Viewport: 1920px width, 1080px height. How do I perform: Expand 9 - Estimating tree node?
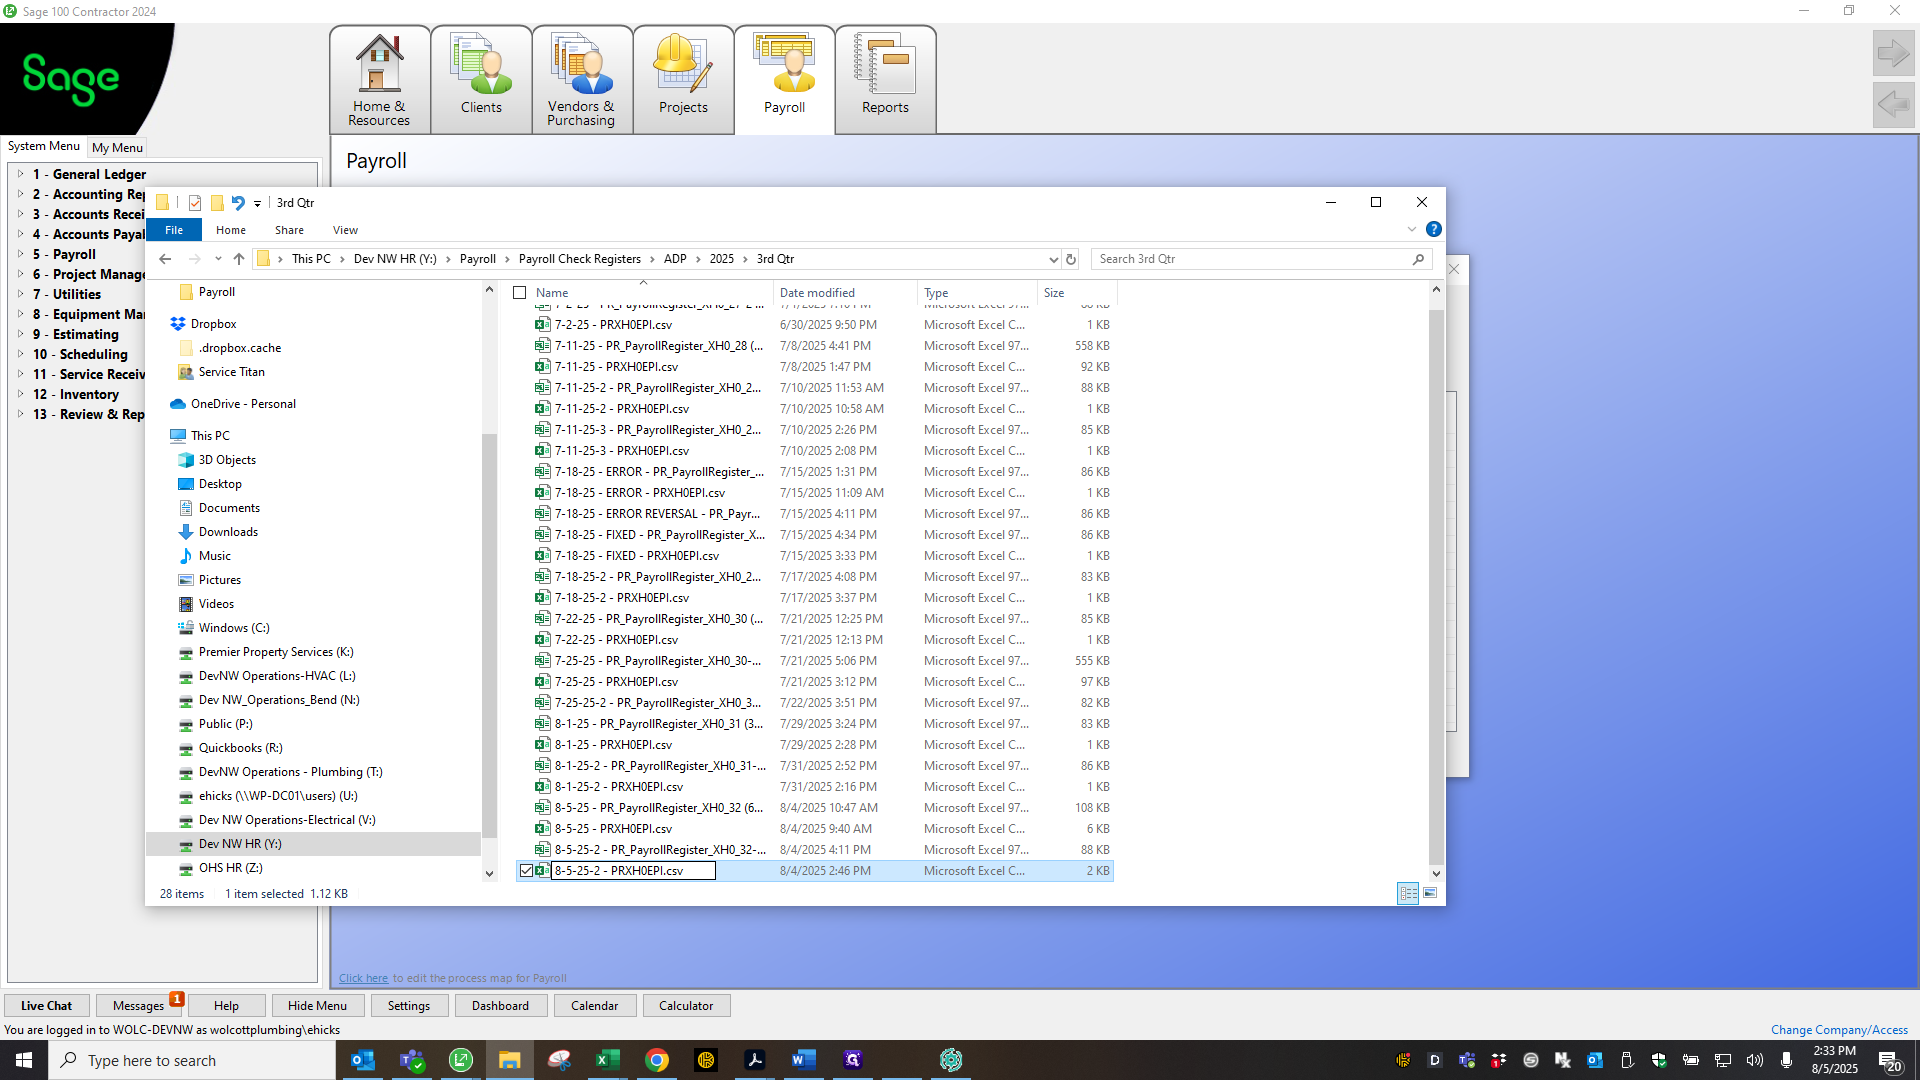[20, 334]
